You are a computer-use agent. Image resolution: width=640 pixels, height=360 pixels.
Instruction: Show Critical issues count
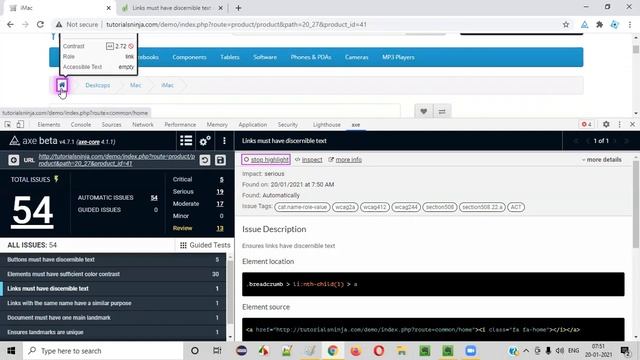222,179
